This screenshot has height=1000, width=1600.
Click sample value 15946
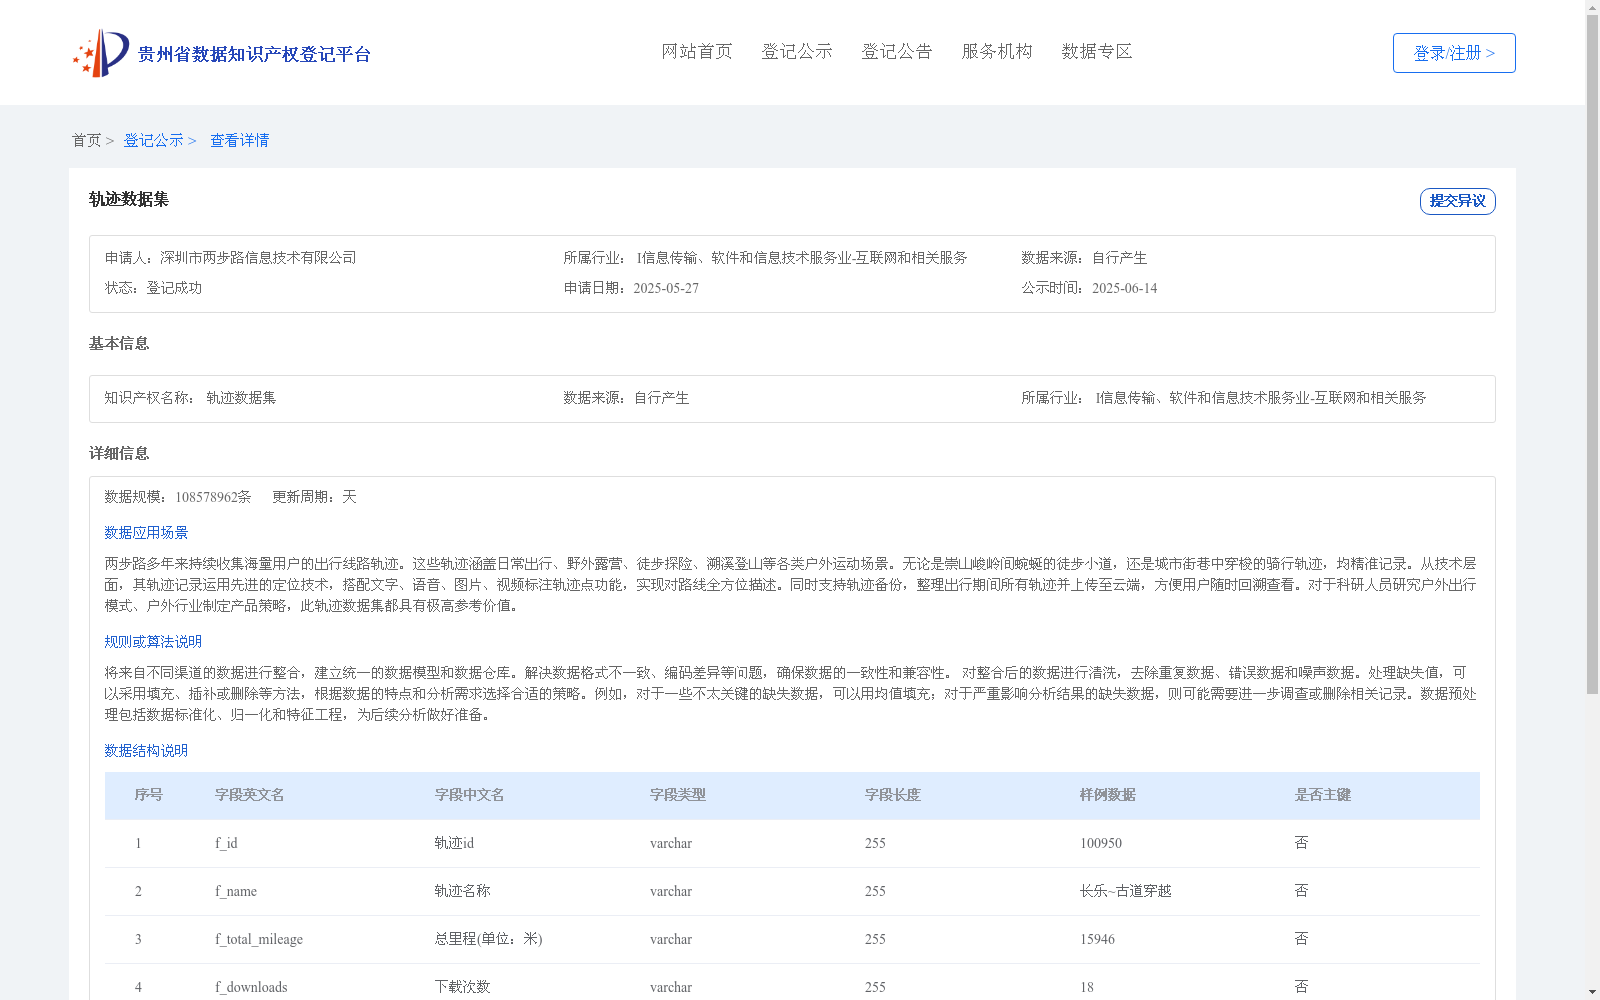click(x=1097, y=939)
